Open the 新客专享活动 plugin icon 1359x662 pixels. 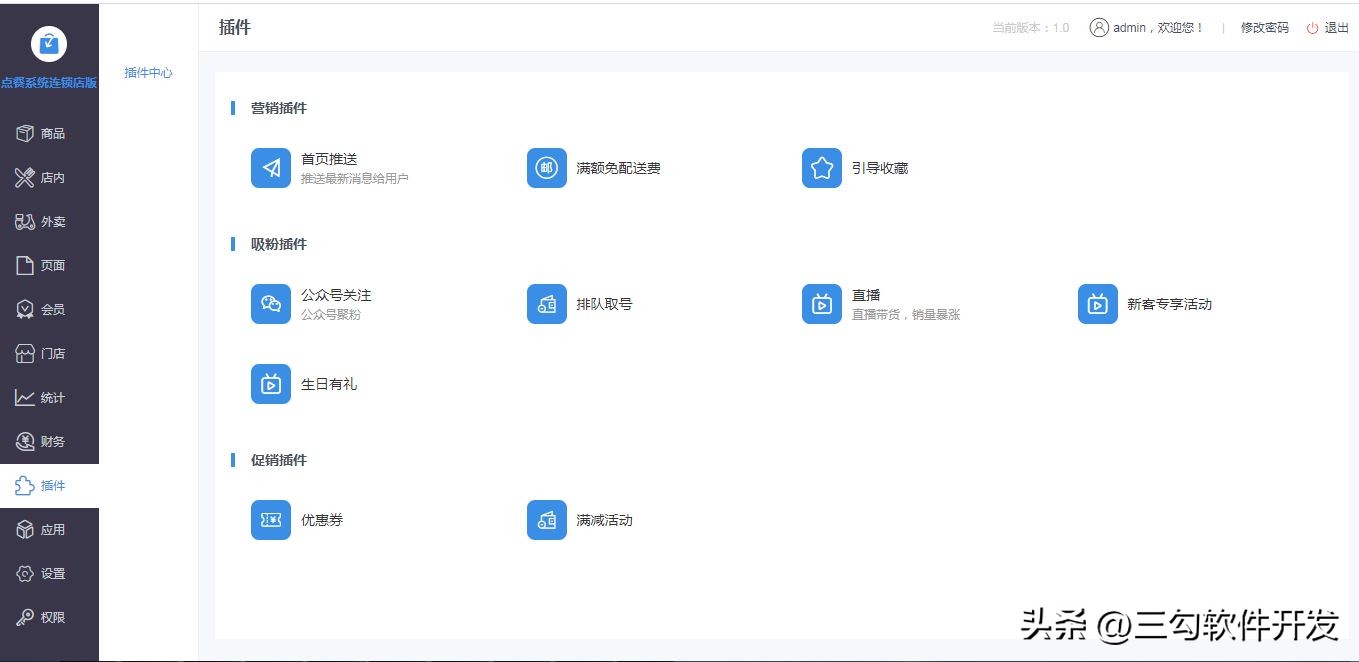pos(1097,303)
